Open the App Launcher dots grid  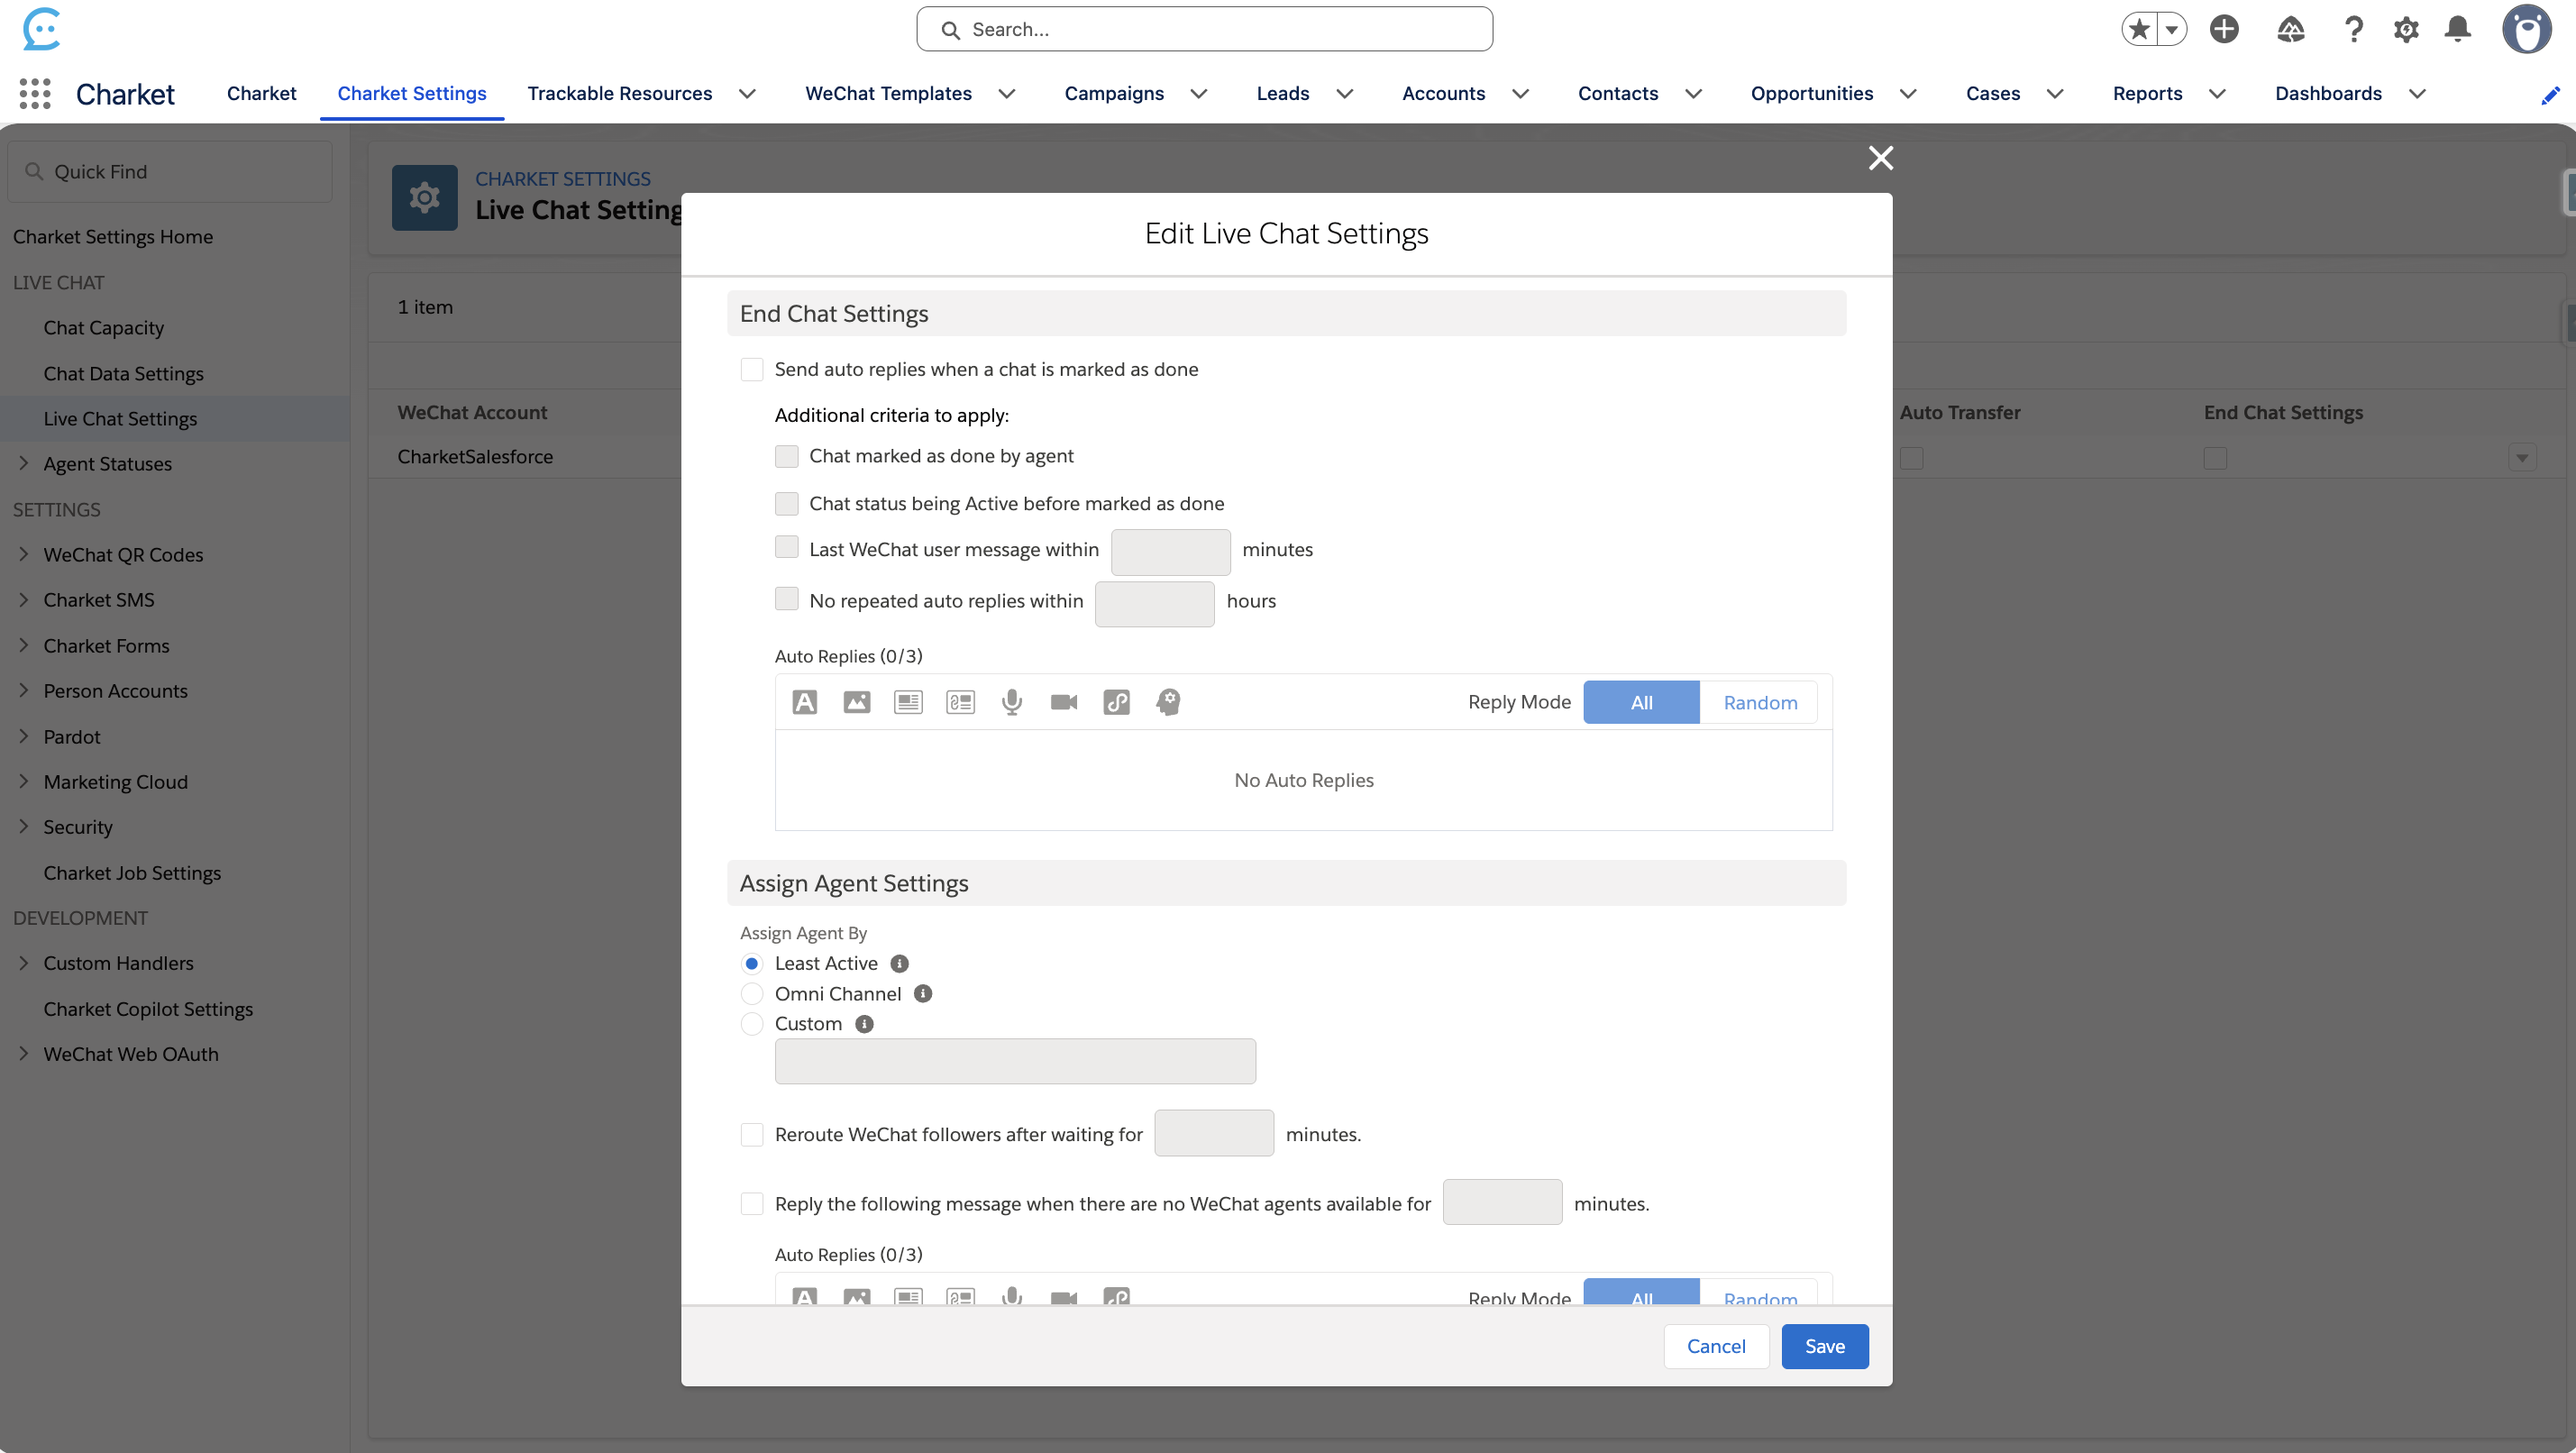(35, 94)
